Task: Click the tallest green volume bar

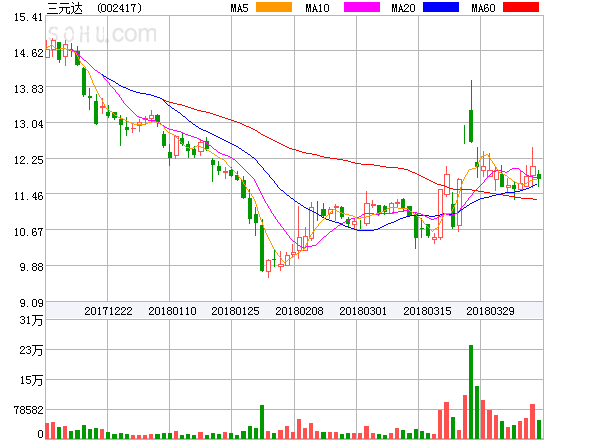Action: [471, 392]
